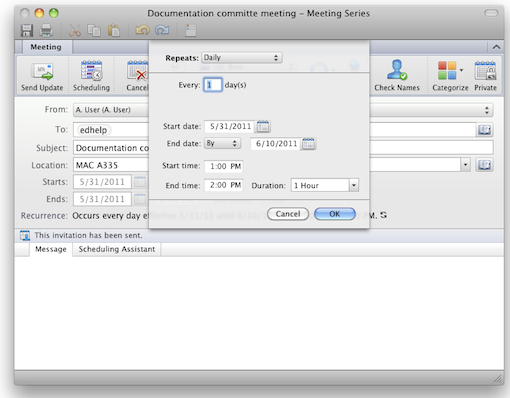Open calendar picker for Start date
The image size is (510, 398).
[x=263, y=127]
